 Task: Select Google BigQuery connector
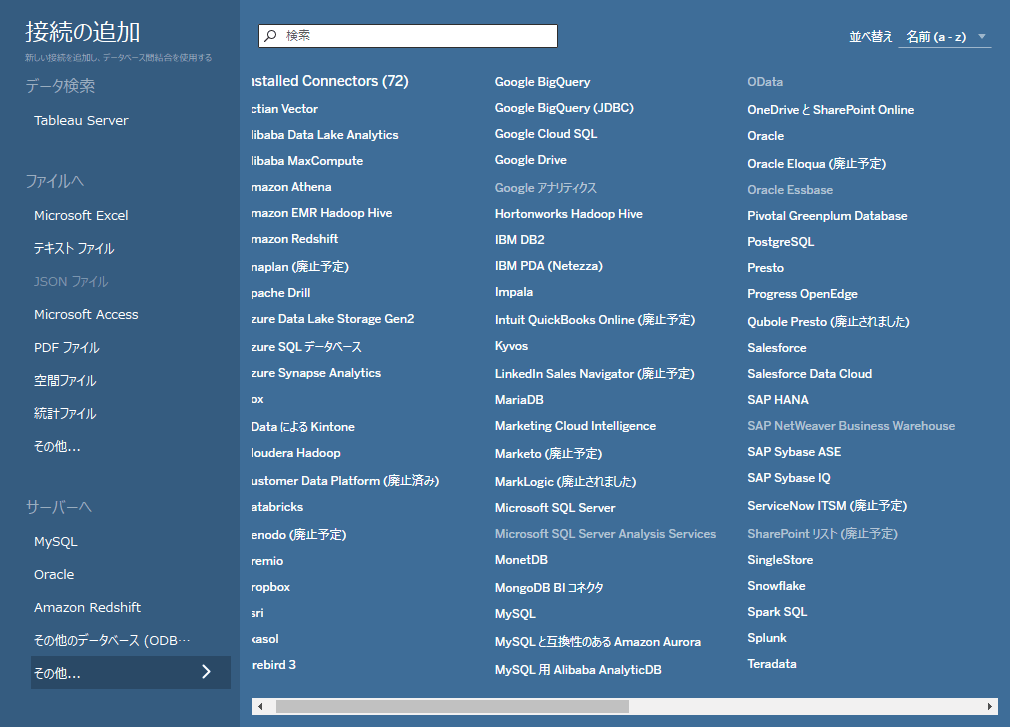click(x=542, y=82)
